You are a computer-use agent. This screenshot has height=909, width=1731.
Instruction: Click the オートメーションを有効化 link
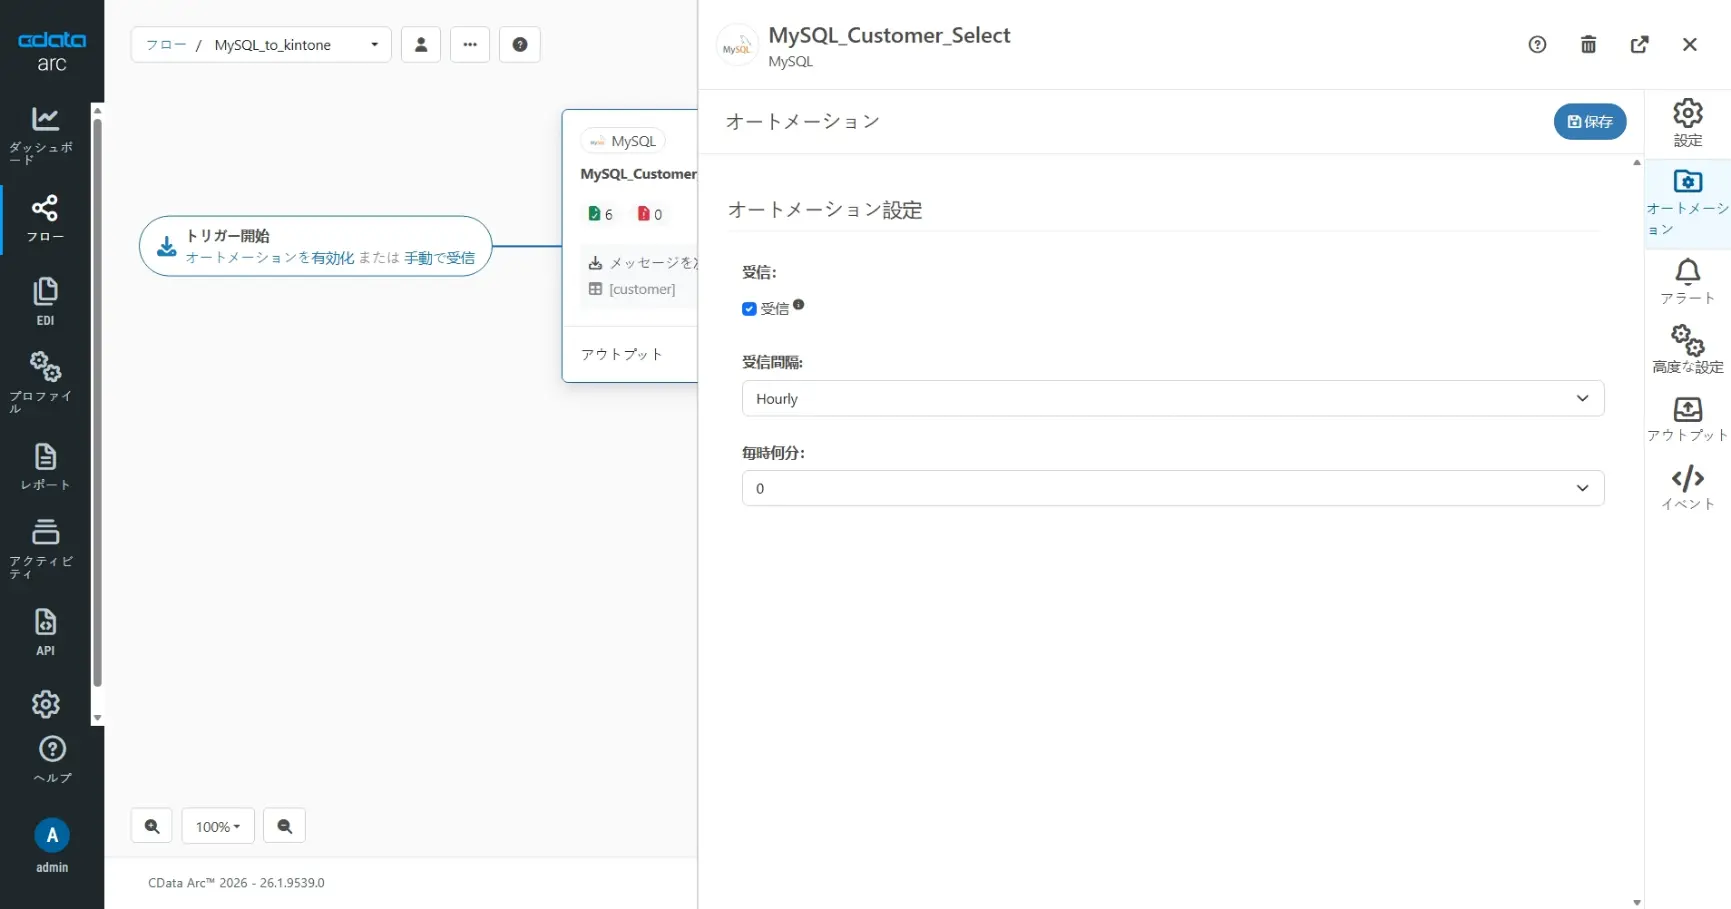pyautogui.click(x=270, y=258)
